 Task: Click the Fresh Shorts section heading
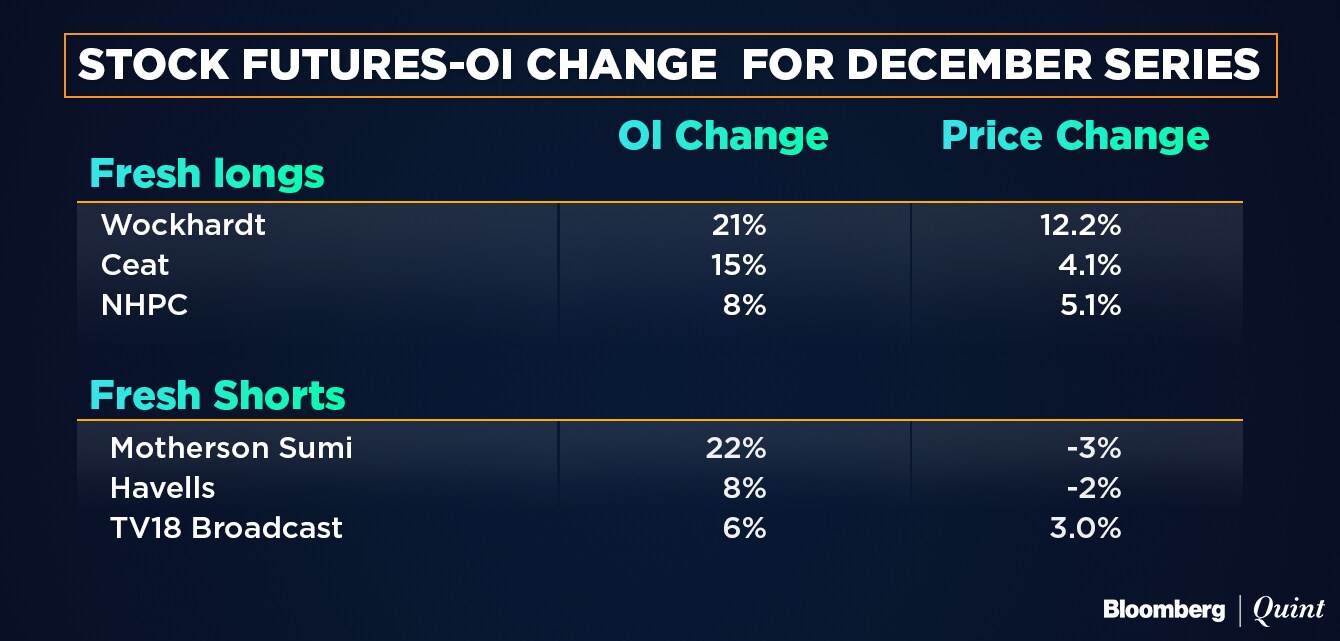[217, 395]
